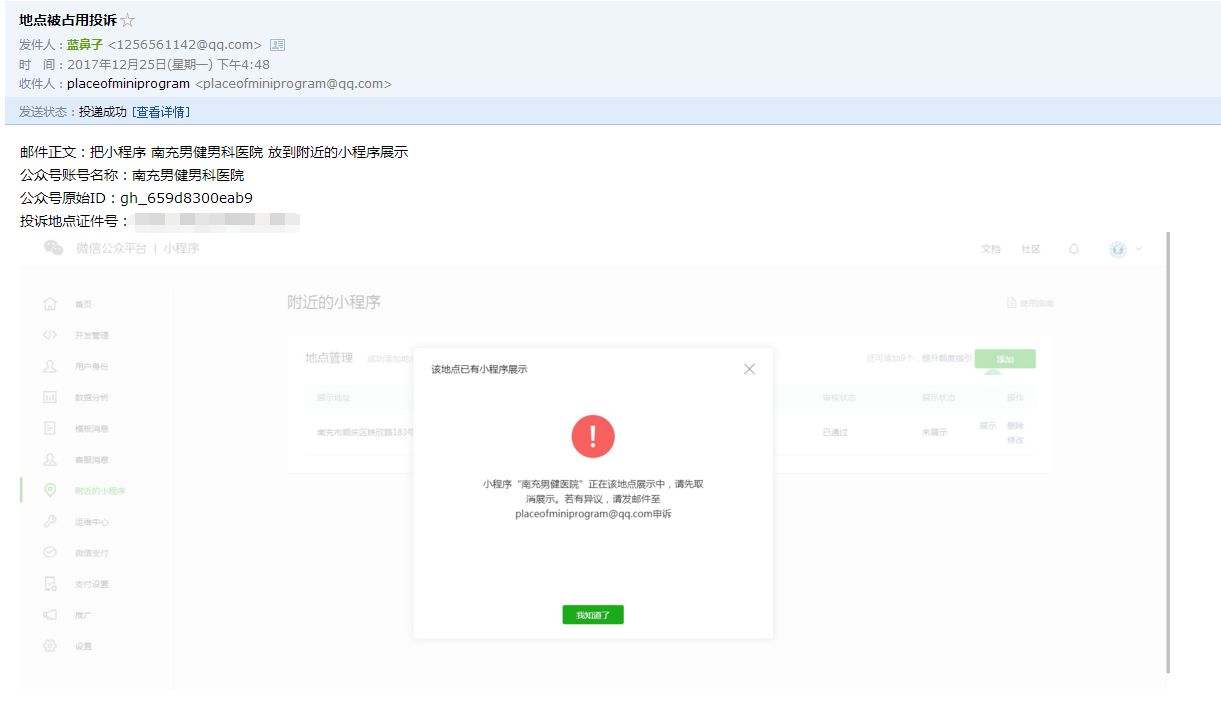
Task: Click 展示 action in table row
Action: coord(987,426)
